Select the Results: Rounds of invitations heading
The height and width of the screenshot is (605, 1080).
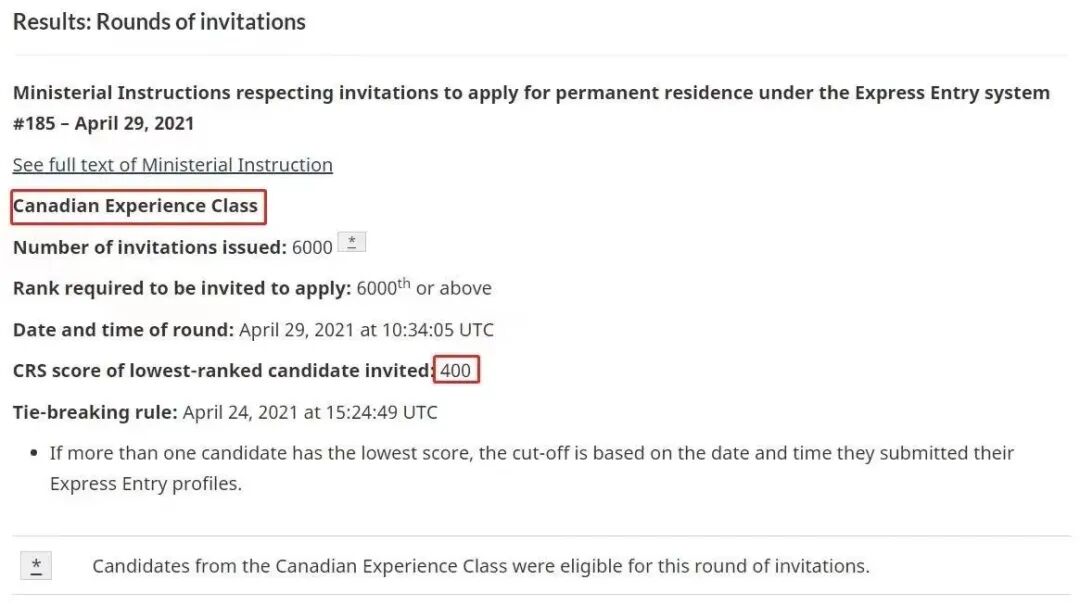coord(159,22)
